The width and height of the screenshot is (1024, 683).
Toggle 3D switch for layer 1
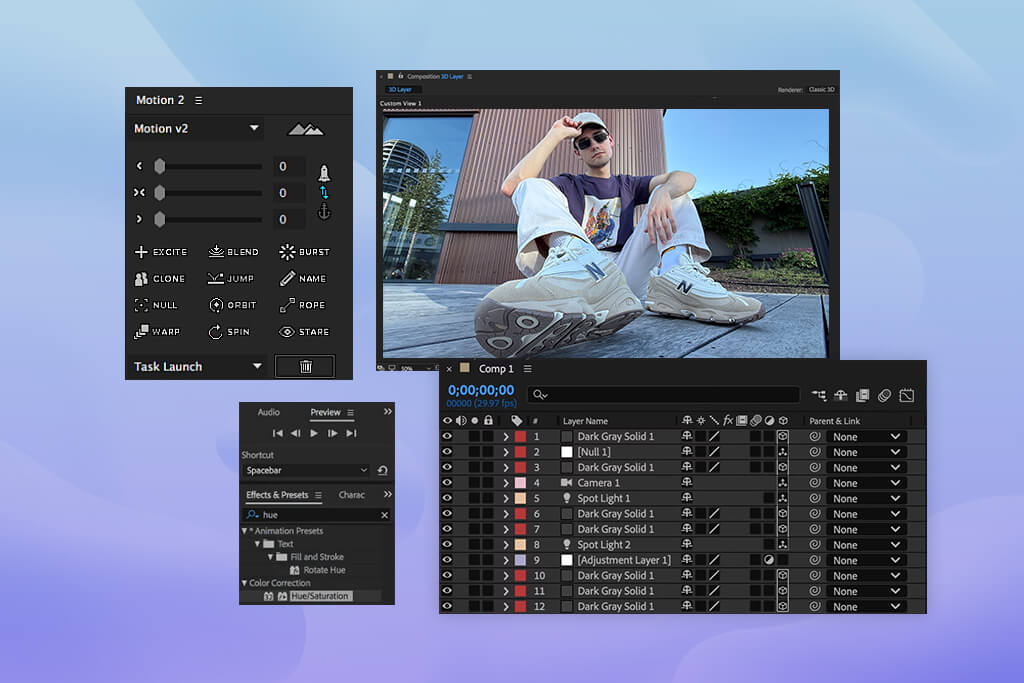pos(782,436)
